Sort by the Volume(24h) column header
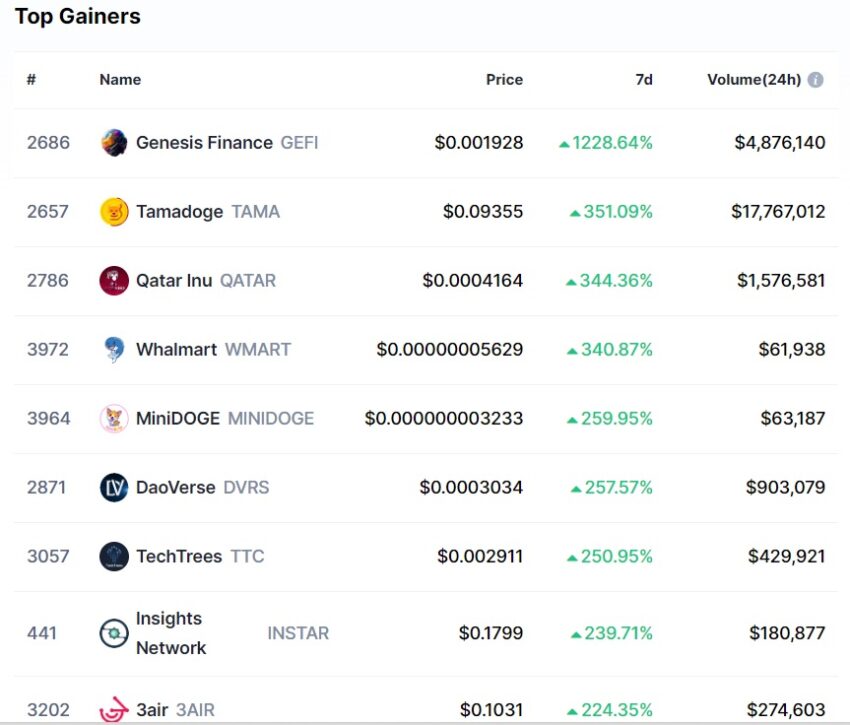The width and height of the screenshot is (850, 725). tap(754, 80)
